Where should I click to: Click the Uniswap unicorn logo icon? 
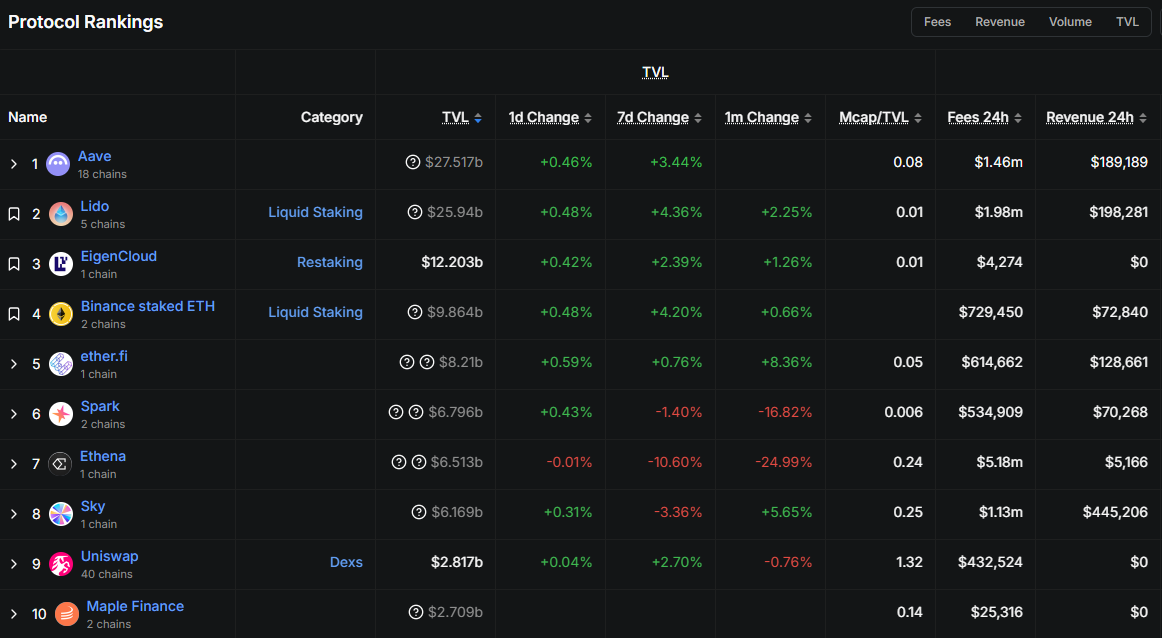tap(61, 564)
